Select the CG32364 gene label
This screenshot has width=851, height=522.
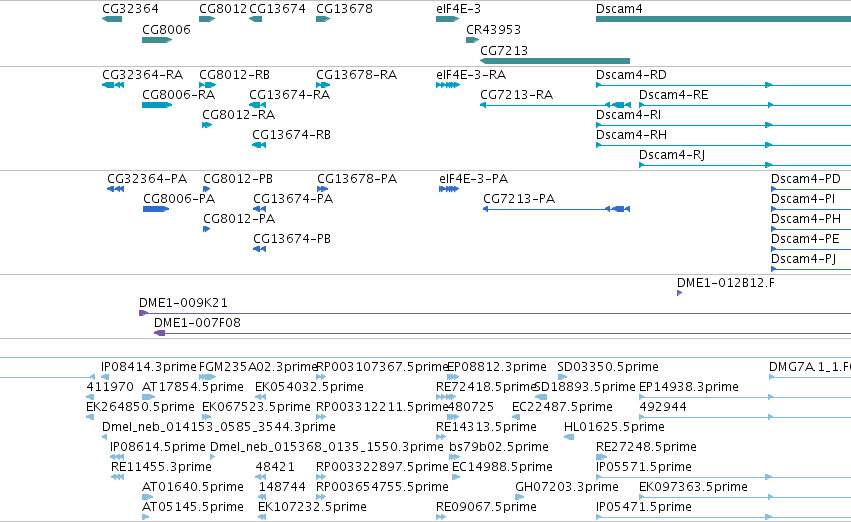coord(130,9)
